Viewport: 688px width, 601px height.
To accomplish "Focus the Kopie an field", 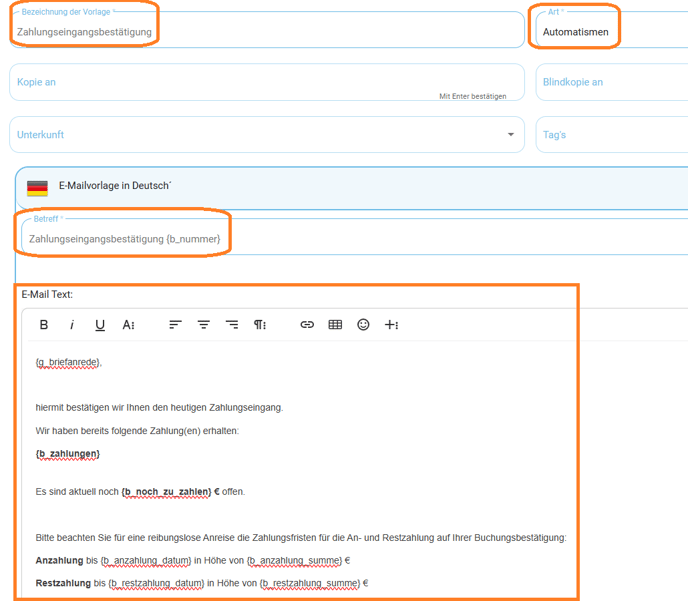I will (267, 82).
